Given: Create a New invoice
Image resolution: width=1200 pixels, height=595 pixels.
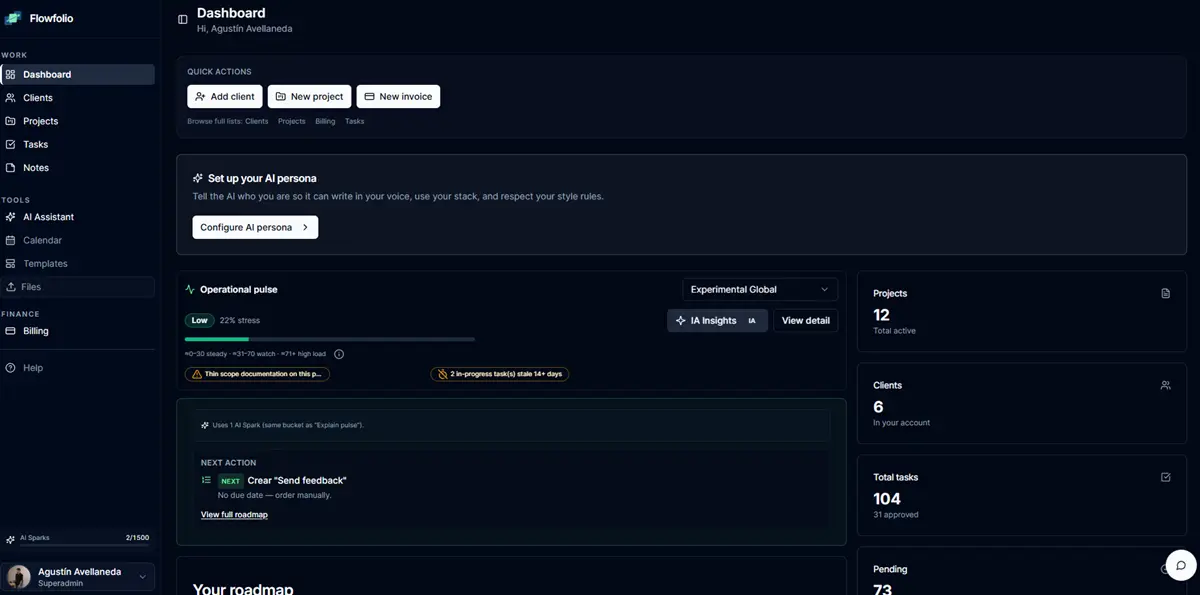Looking at the screenshot, I should point(398,96).
